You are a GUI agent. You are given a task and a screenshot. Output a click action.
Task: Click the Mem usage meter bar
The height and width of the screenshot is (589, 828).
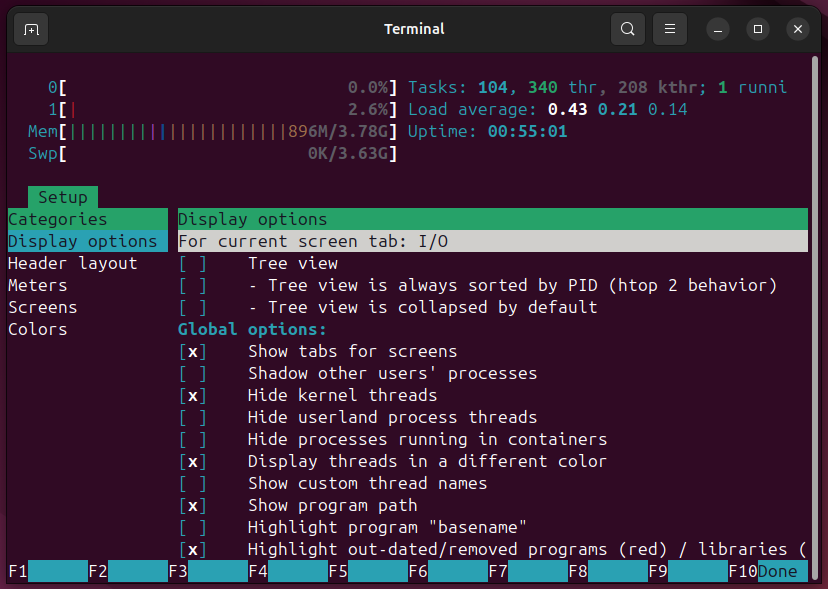click(x=212, y=132)
